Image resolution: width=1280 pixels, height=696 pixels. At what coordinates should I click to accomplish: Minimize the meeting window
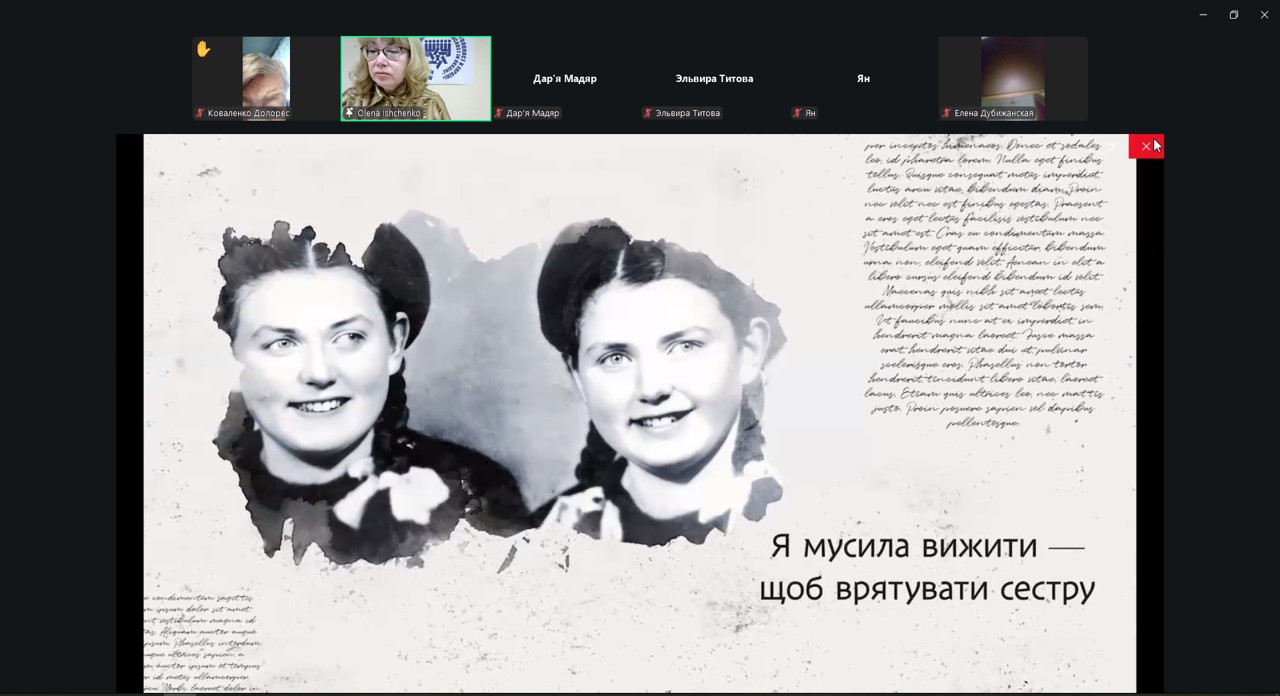point(1203,15)
